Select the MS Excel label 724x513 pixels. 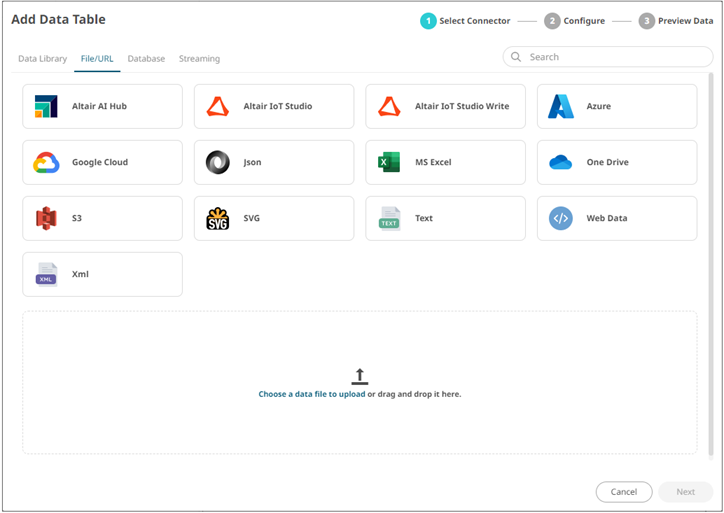point(433,163)
